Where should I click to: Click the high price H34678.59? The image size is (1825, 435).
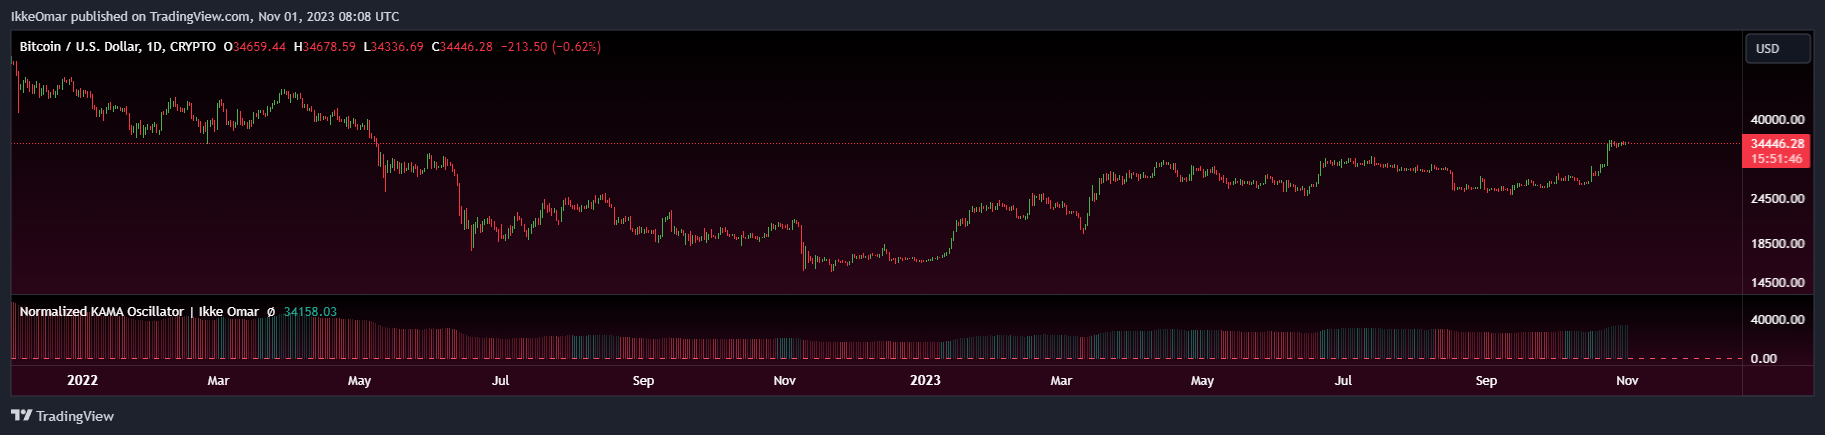pos(325,47)
